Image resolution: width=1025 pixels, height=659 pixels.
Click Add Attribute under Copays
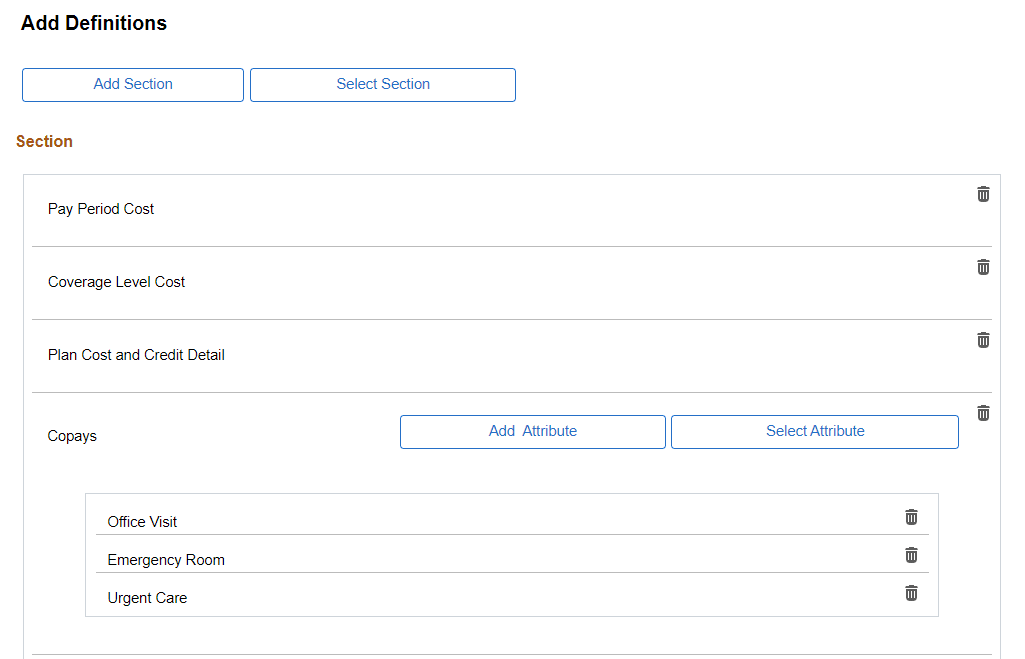(x=532, y=431)
